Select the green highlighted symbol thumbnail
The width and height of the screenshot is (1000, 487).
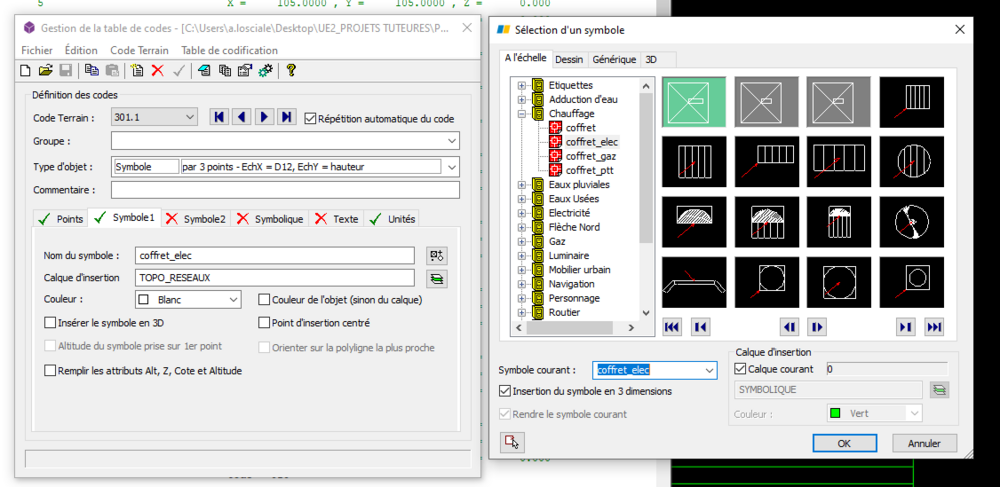click(694, 102)
